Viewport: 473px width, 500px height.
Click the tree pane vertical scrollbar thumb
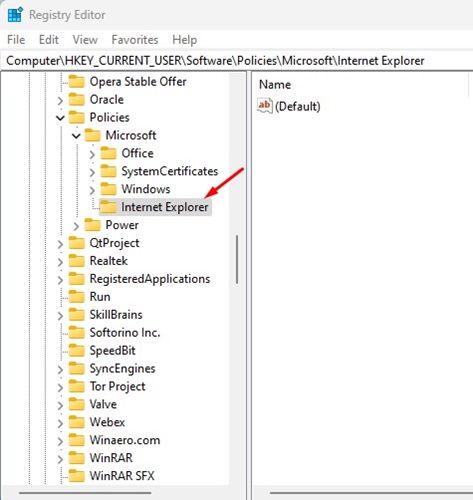click(237, 259)
